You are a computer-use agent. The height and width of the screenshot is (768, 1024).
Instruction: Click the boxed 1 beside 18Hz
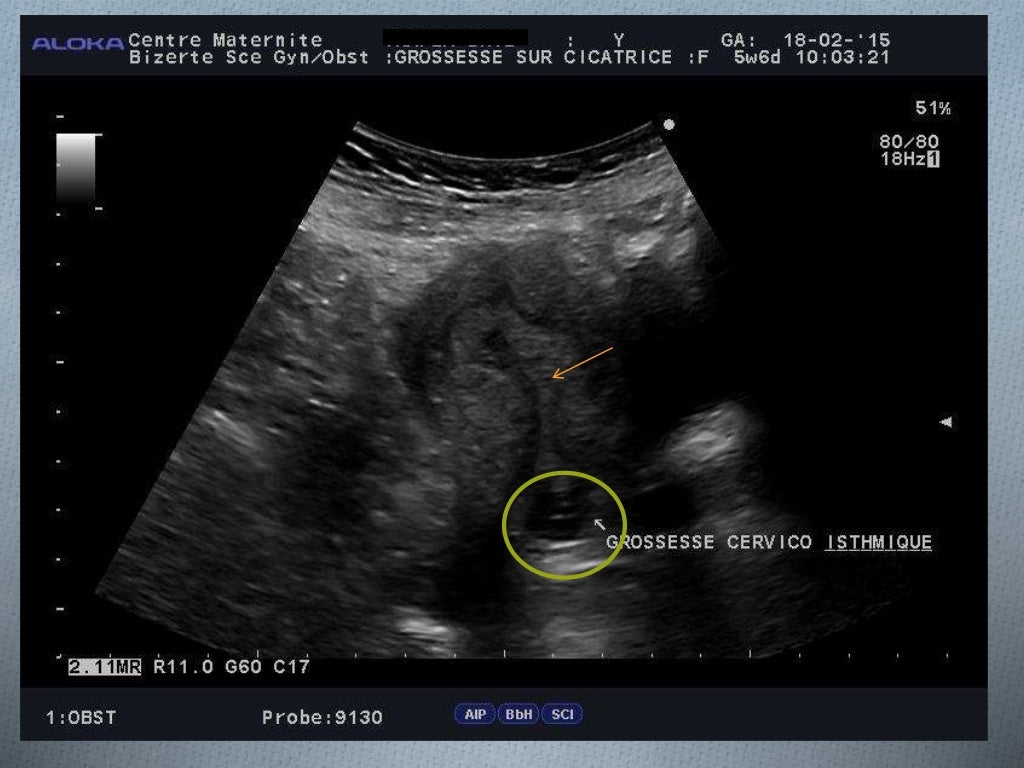click(933, 159)
